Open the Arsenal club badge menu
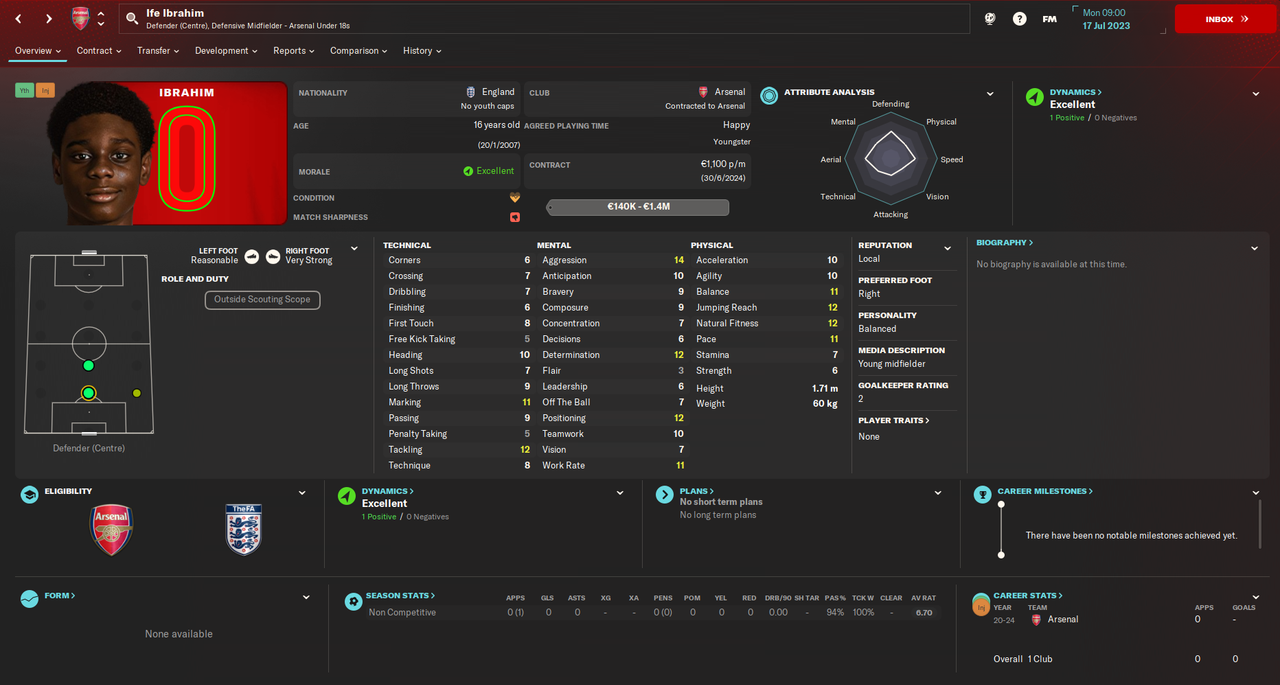The image size is (1280, 685). pos(80,18)
